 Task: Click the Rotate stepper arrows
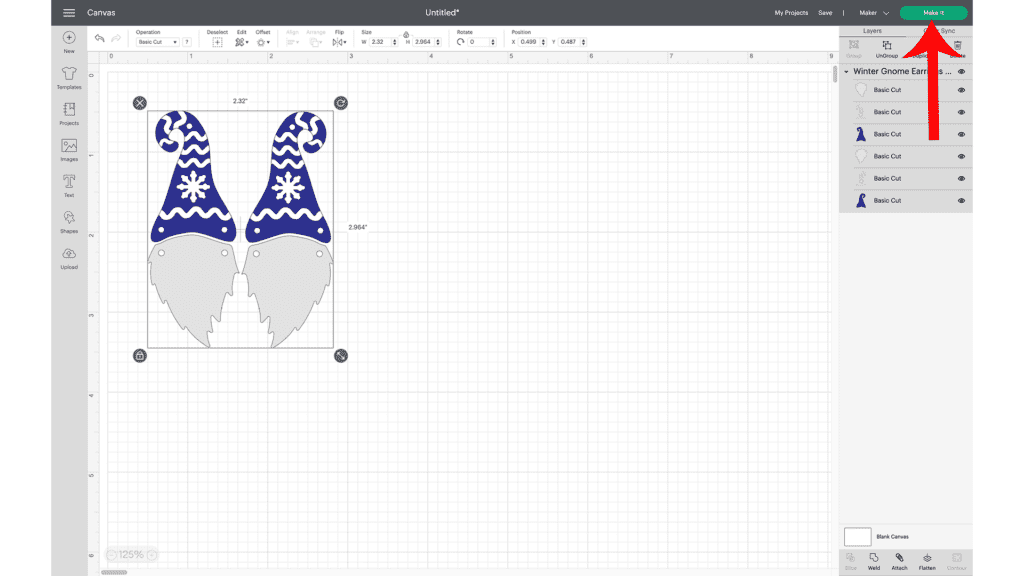(x=492, y=42)
